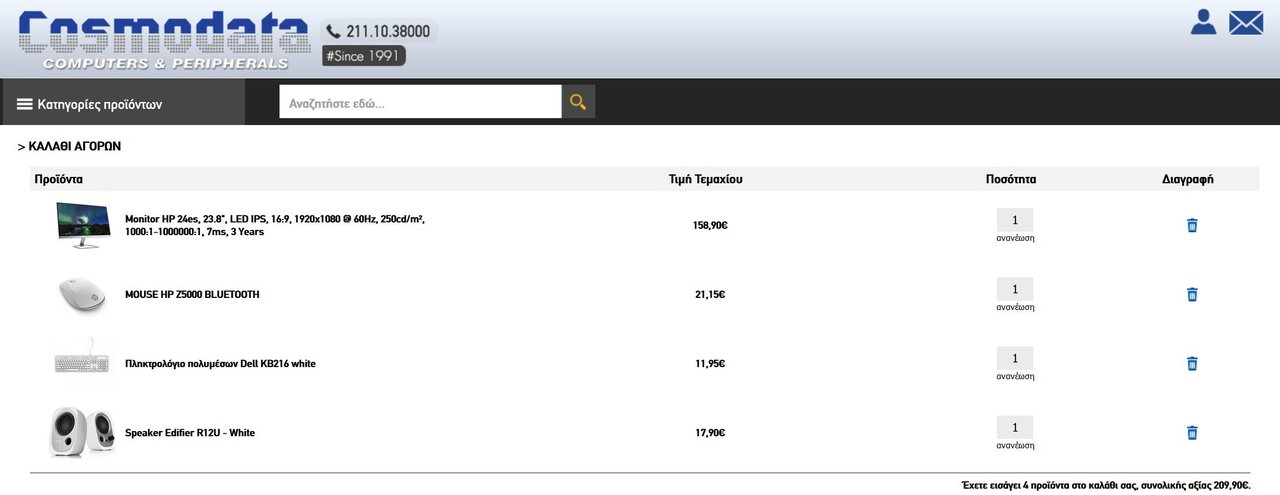Delete the Dell KB216 keyboard row

(1192, 364)
